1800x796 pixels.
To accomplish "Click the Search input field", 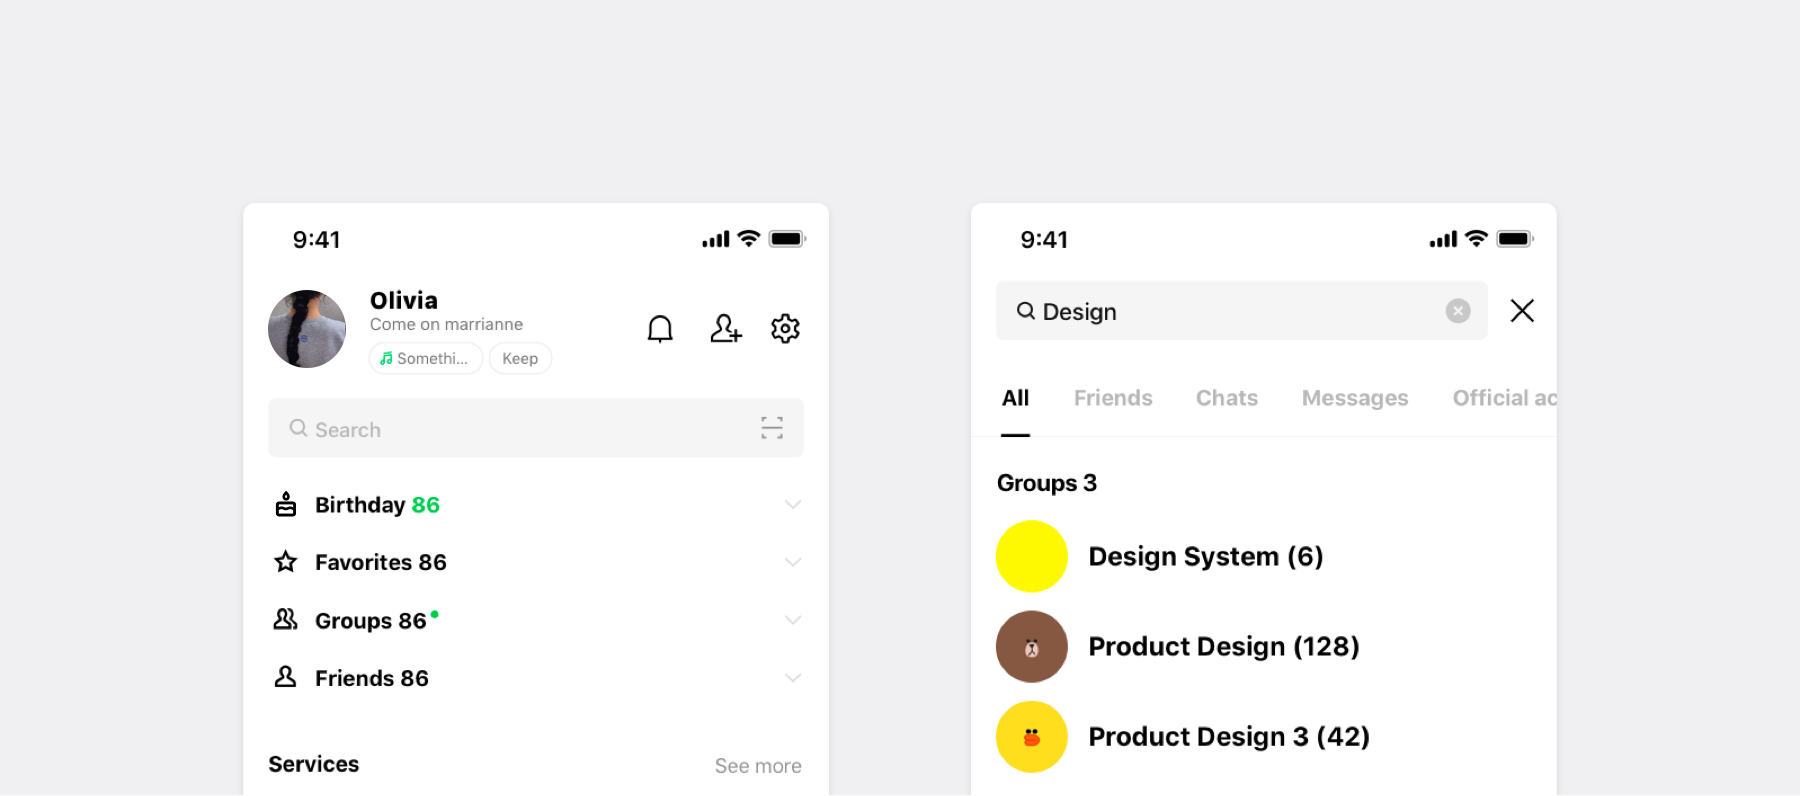I will [x=520, y=429].
